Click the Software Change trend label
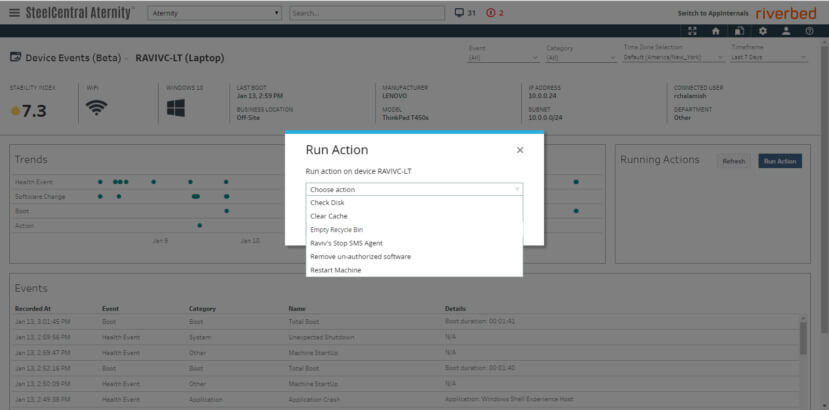Screen dimensions: 829x410 click(x=40, y=196)
